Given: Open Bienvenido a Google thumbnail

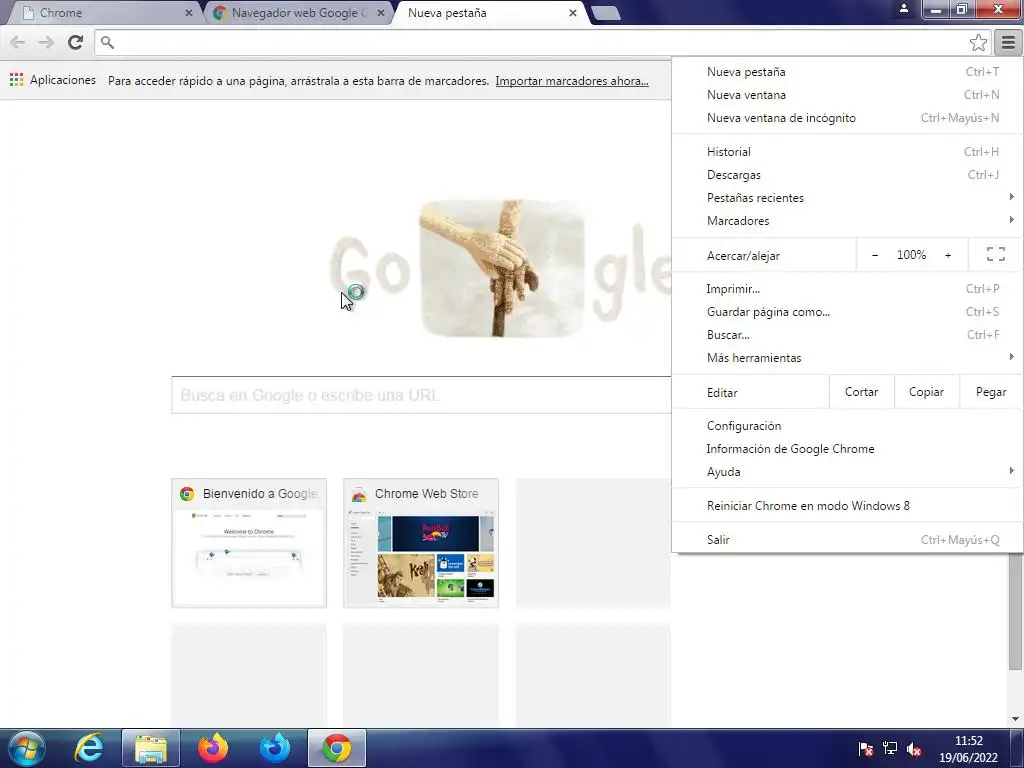Looking at the screenshot, I should click(x=249, y=543).
